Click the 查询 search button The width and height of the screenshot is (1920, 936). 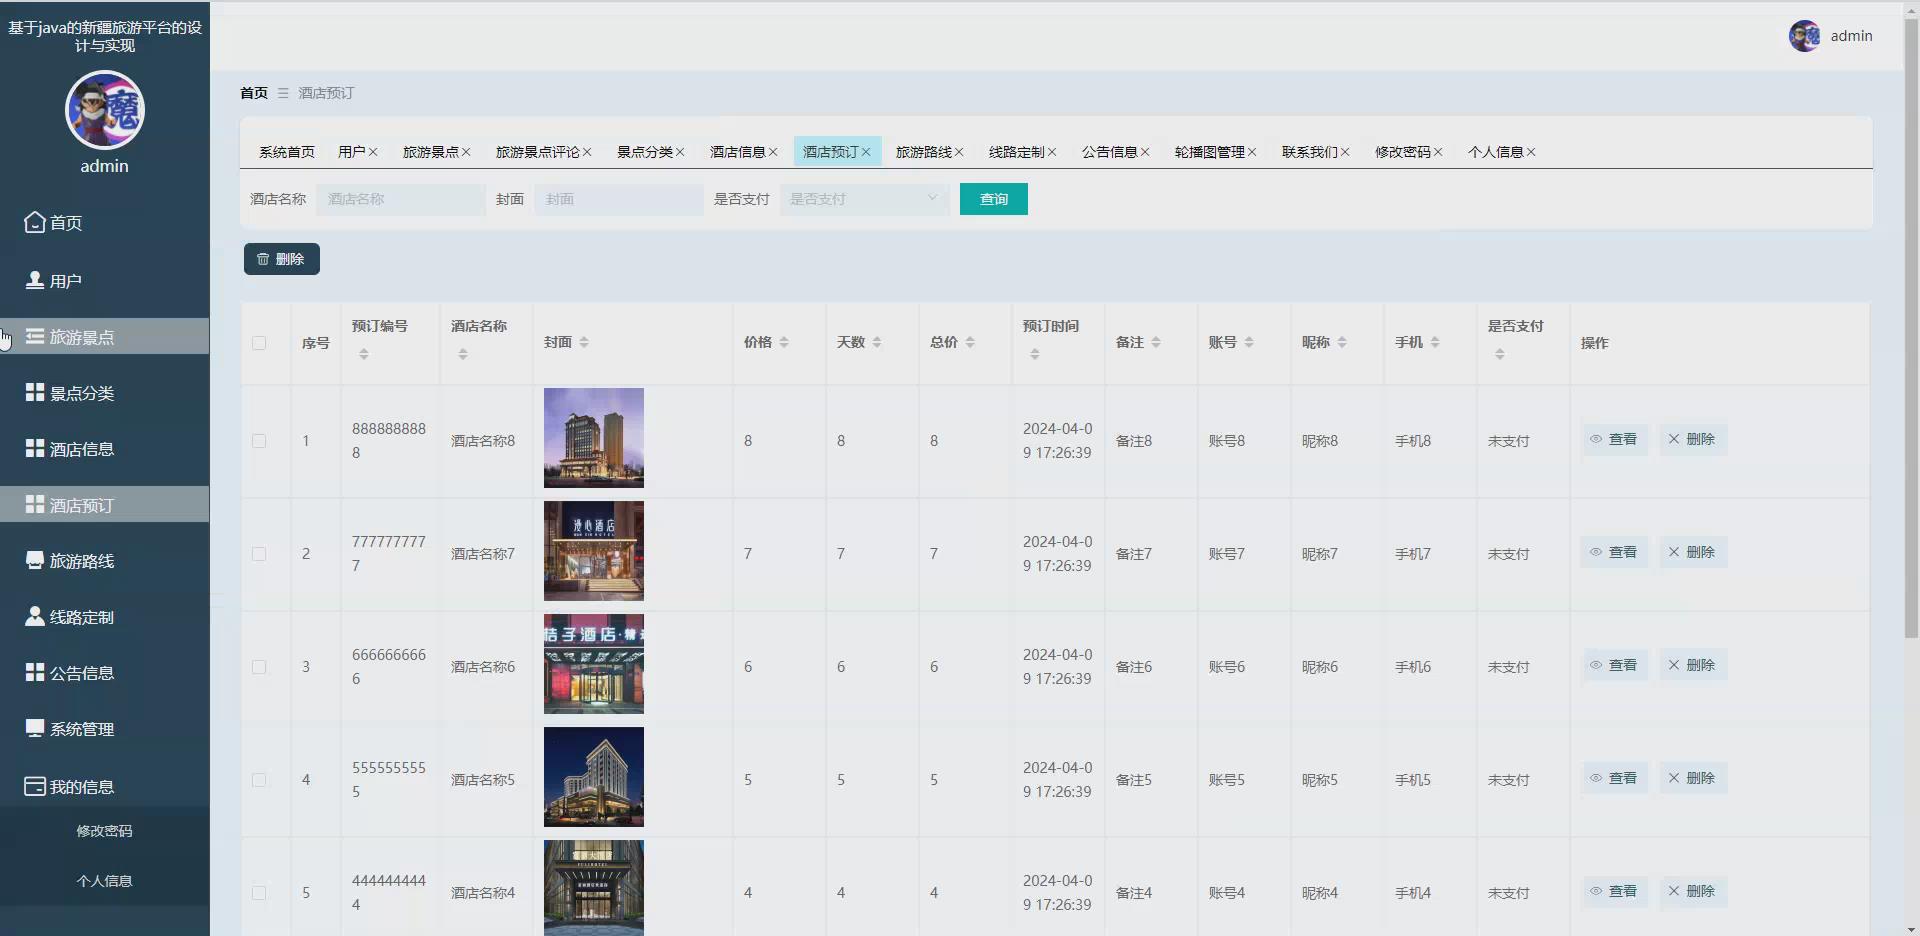click(994, 199)
